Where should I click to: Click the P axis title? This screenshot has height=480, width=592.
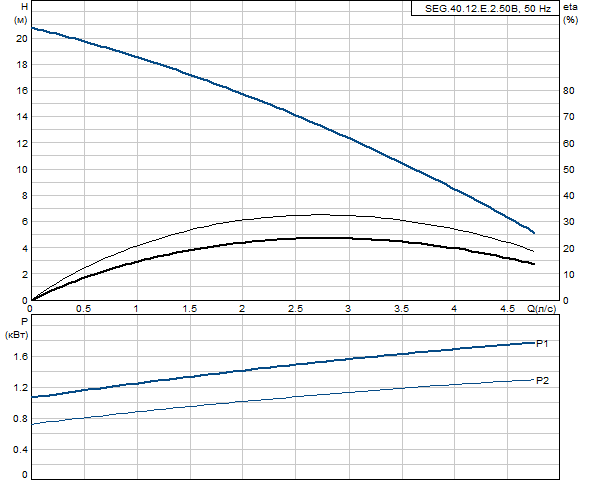coord(24,322)
